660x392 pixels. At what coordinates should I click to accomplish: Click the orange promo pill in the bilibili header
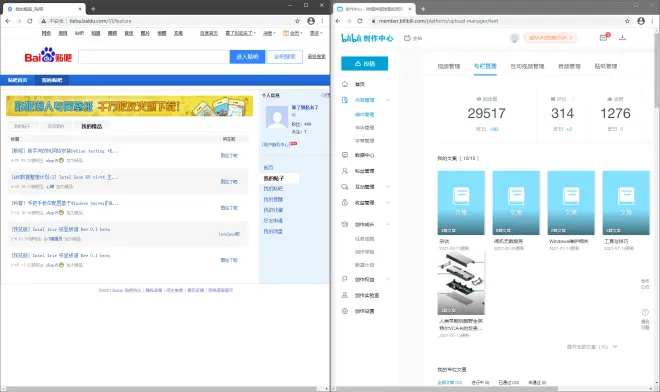(551, 37)
